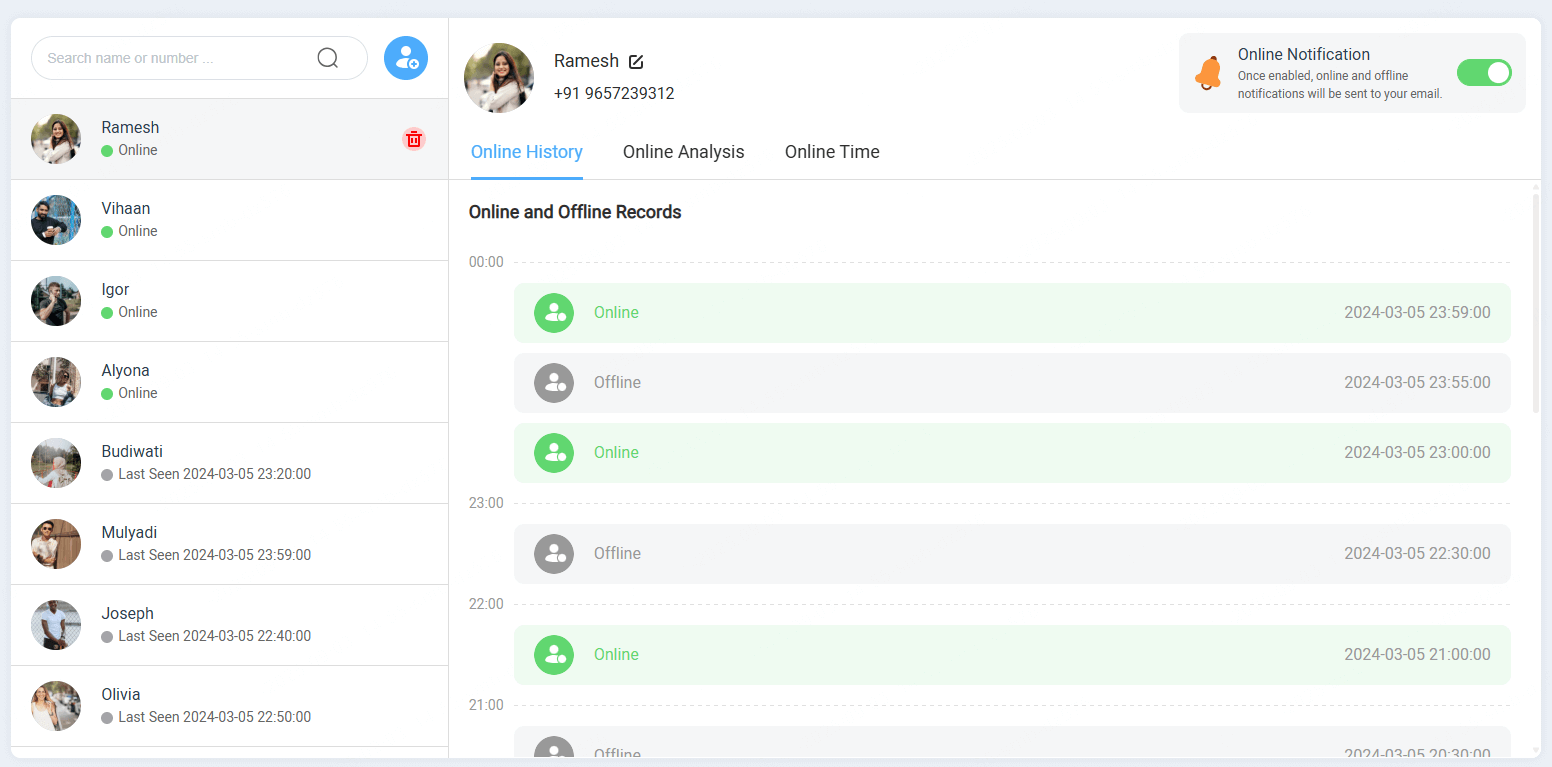Open Budiwati's contact entry
This screenshot has height=767, width=1552.
click(x=229, y=463)
